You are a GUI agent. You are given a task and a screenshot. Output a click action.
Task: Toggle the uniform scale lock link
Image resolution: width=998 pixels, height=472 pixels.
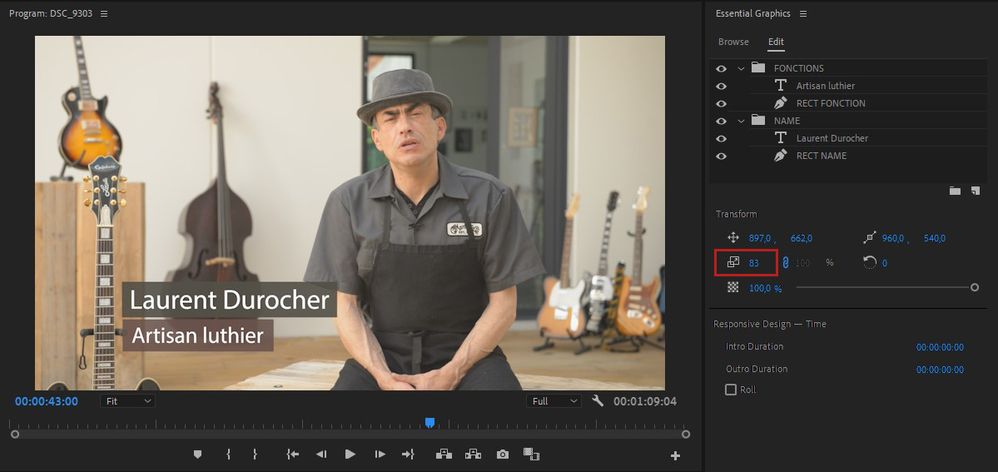point(785,262)
